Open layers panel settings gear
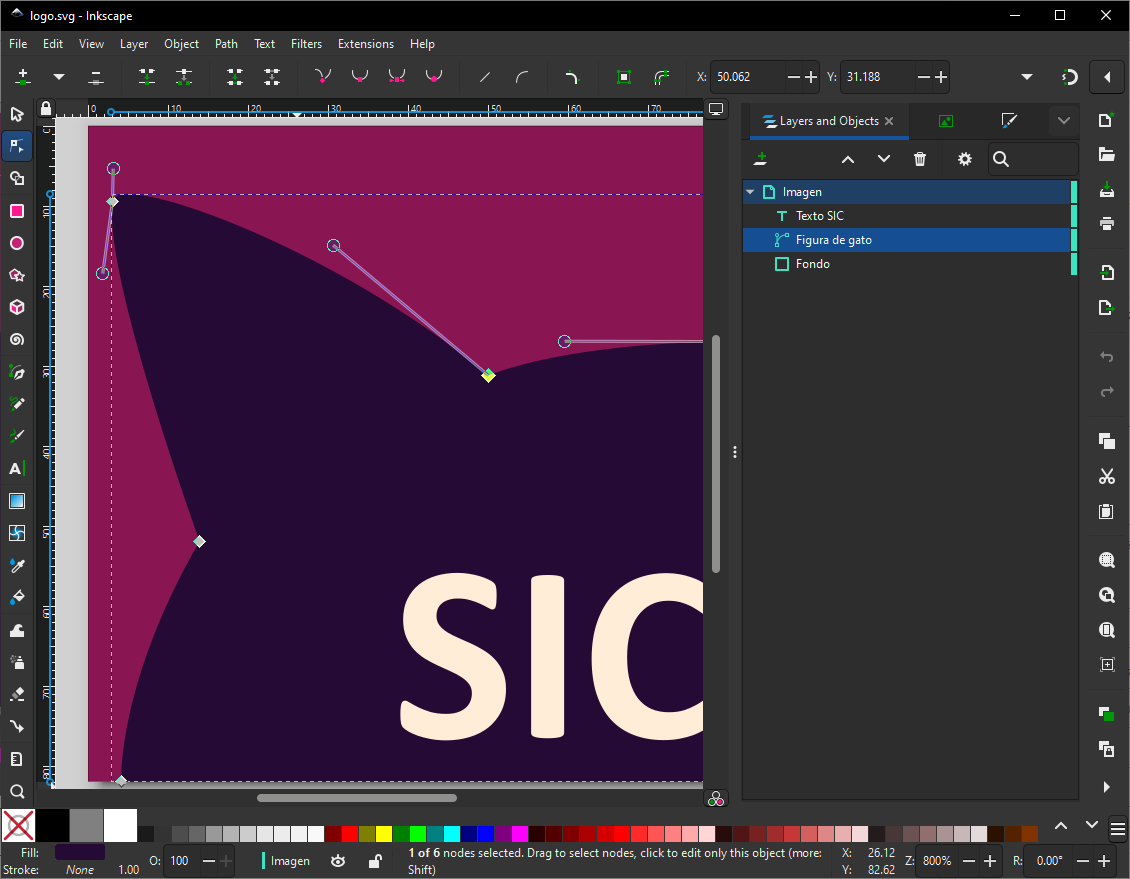 tap(964, 159)
